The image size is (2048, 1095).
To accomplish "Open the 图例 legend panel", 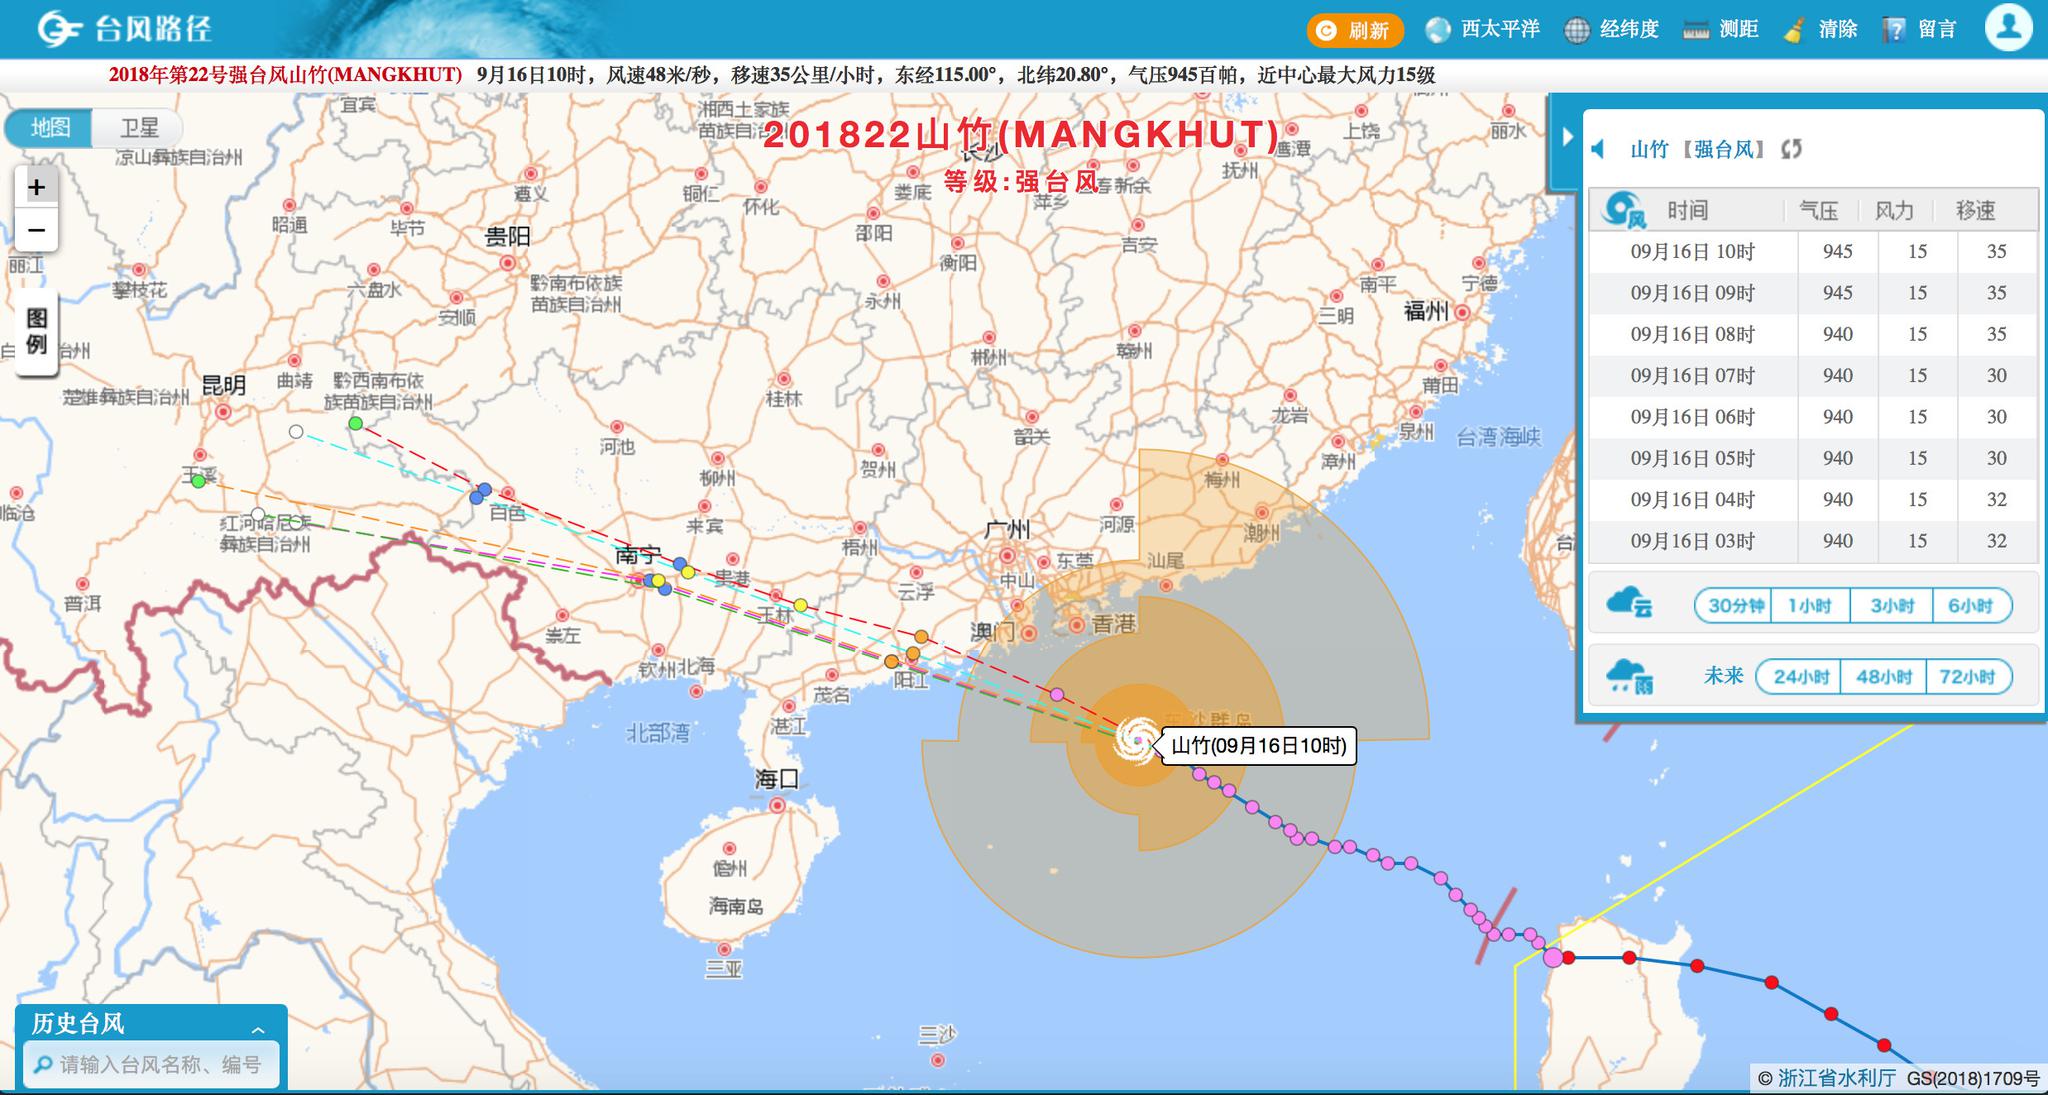I will tap(36, 332).
